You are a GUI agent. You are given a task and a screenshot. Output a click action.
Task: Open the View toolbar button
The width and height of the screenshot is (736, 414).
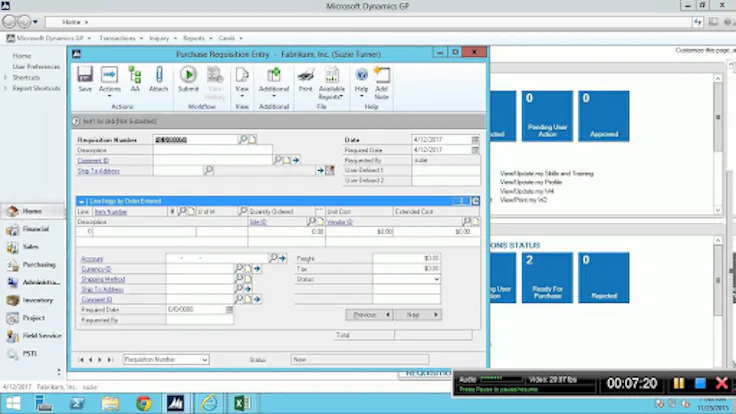click(x=242, y=81)
